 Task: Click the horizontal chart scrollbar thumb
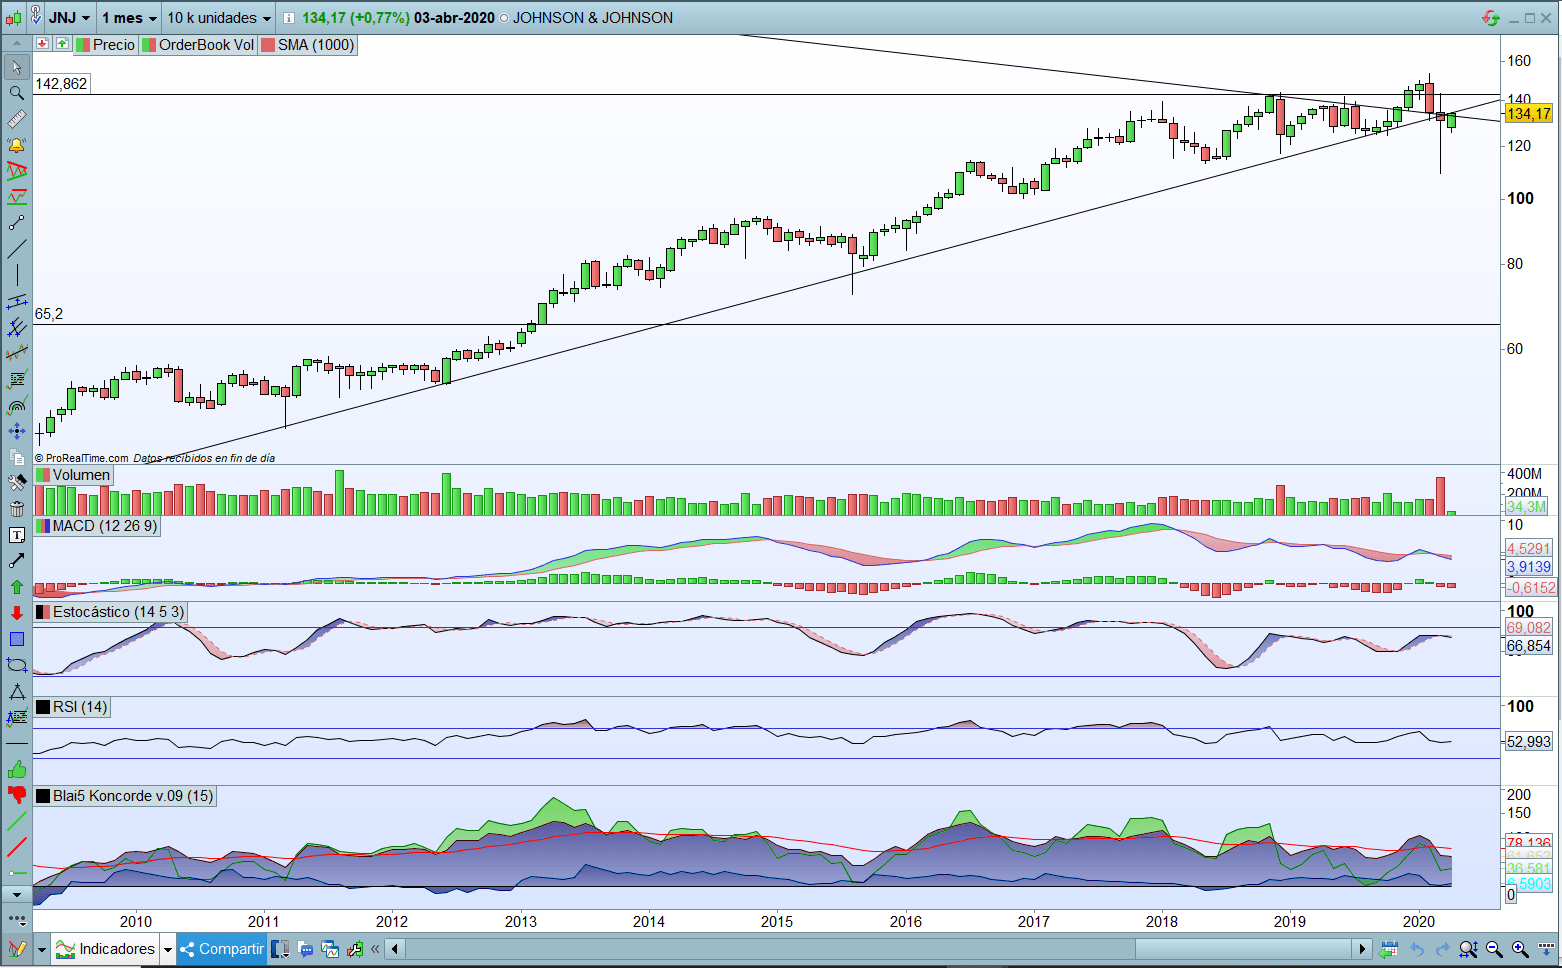tap(1244, 949)
